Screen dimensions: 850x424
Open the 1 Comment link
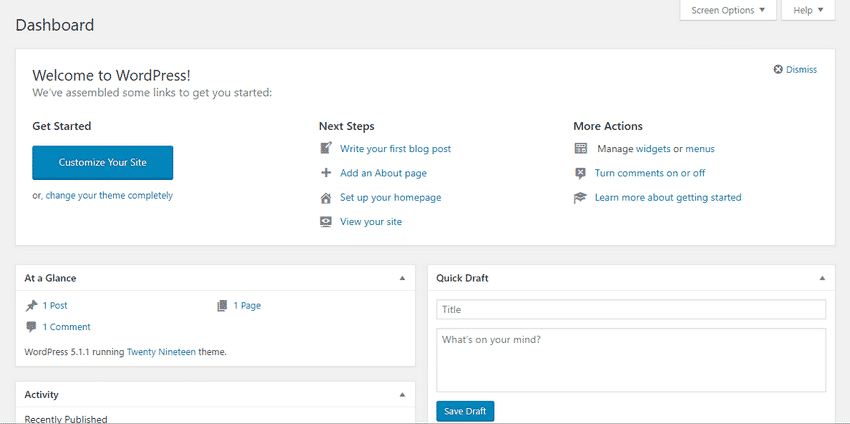(66, 327)
